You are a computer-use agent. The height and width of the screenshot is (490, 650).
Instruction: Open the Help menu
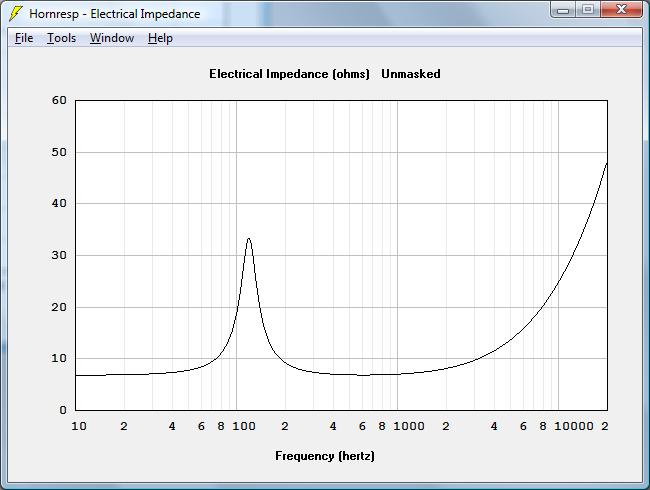coord(160,38)
